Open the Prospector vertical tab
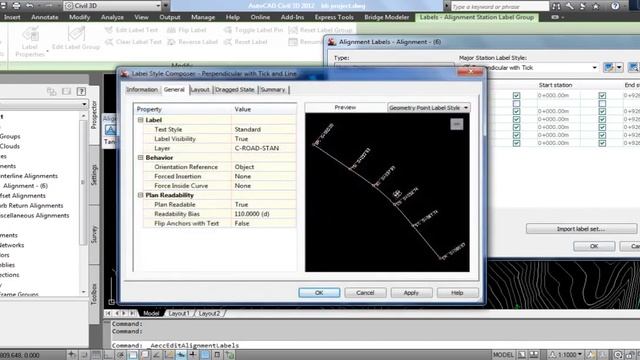This screenshot has height=360, width=640. click(94, 116)
